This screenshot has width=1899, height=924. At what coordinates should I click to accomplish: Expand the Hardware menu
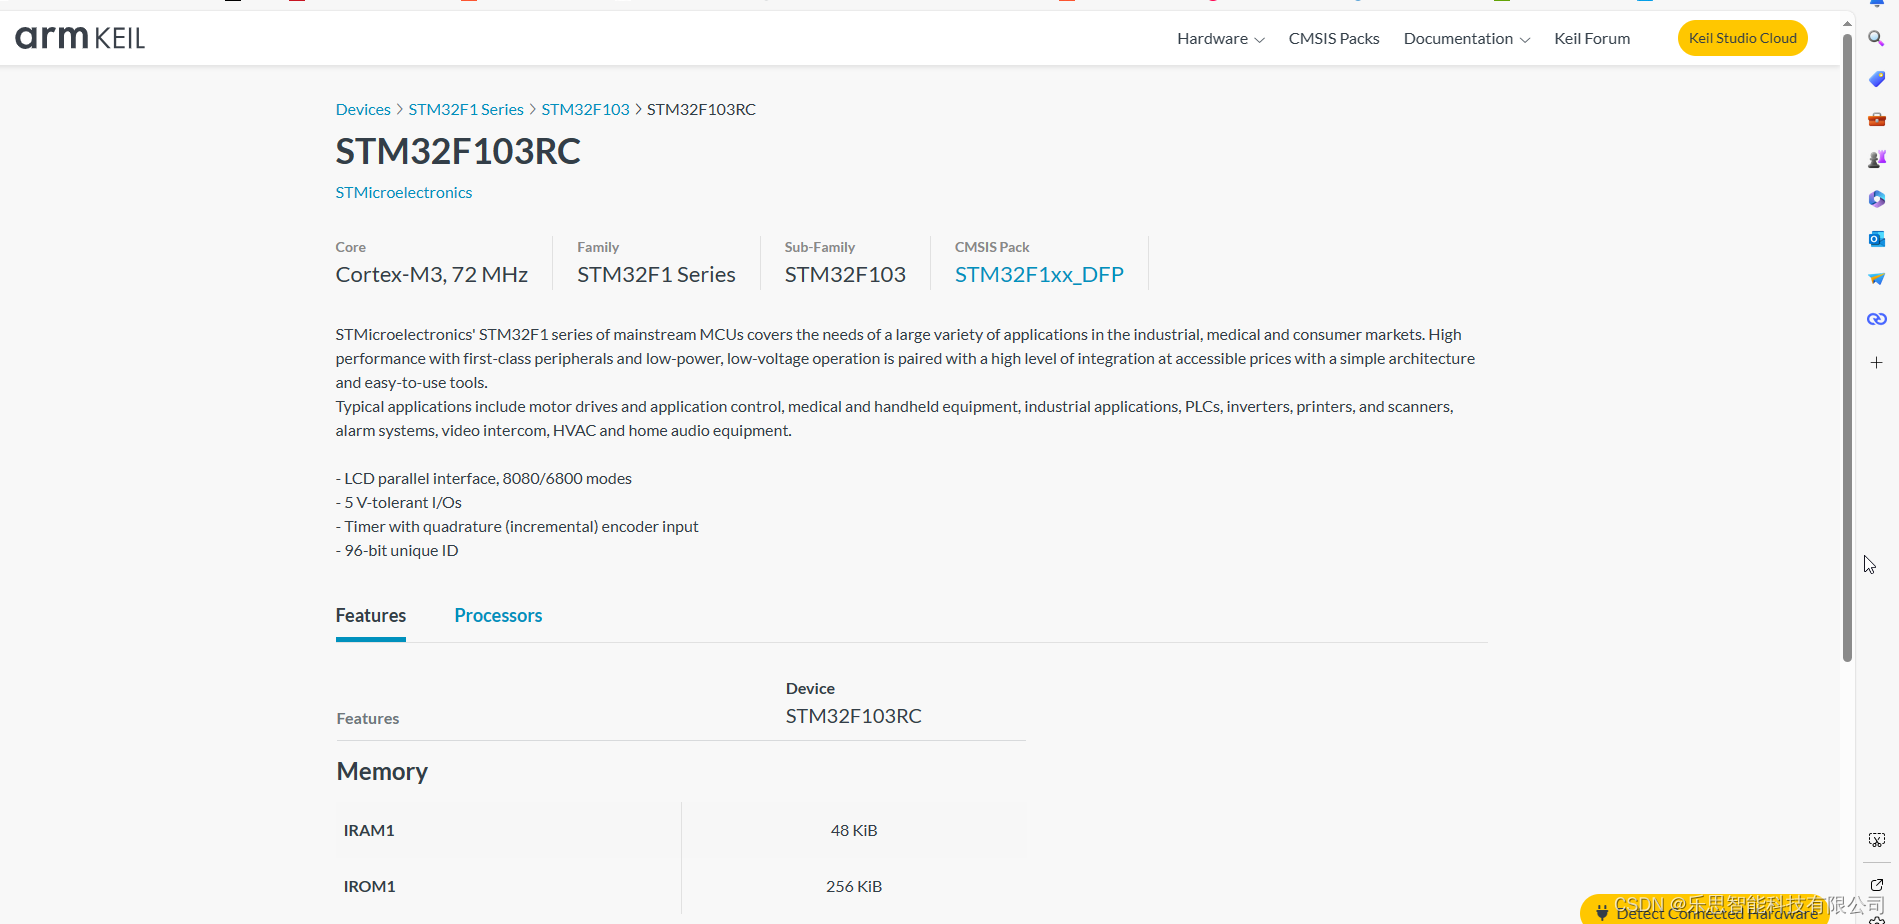pyautogui.click(x=1220, y=39)
